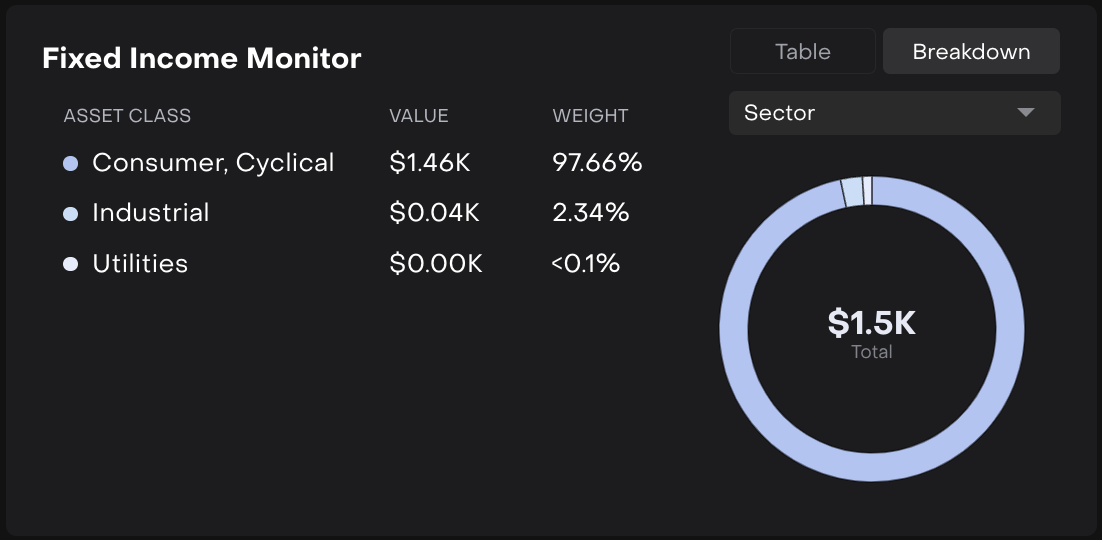1102x540 pixels.
Task: Click the Utilities legend dot
Action: (x=70, y=264)
